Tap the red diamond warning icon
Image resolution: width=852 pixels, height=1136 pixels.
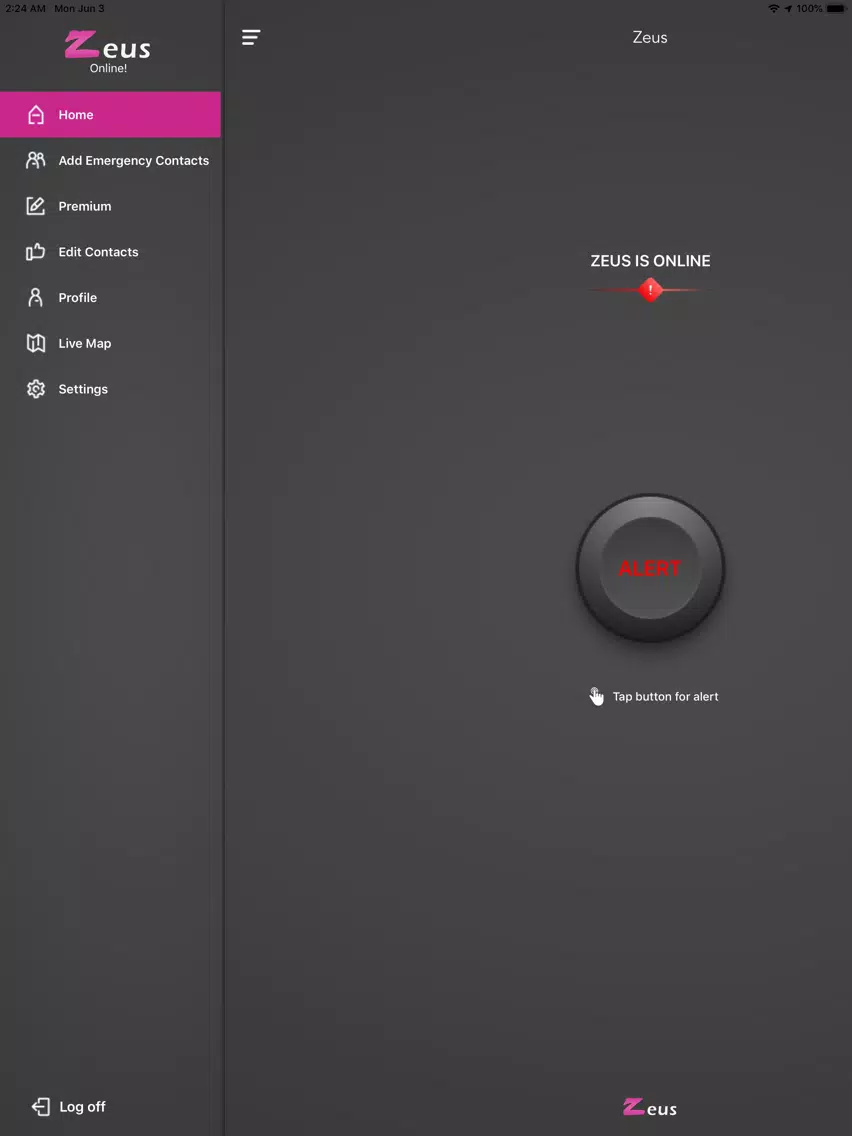[650, 290]
